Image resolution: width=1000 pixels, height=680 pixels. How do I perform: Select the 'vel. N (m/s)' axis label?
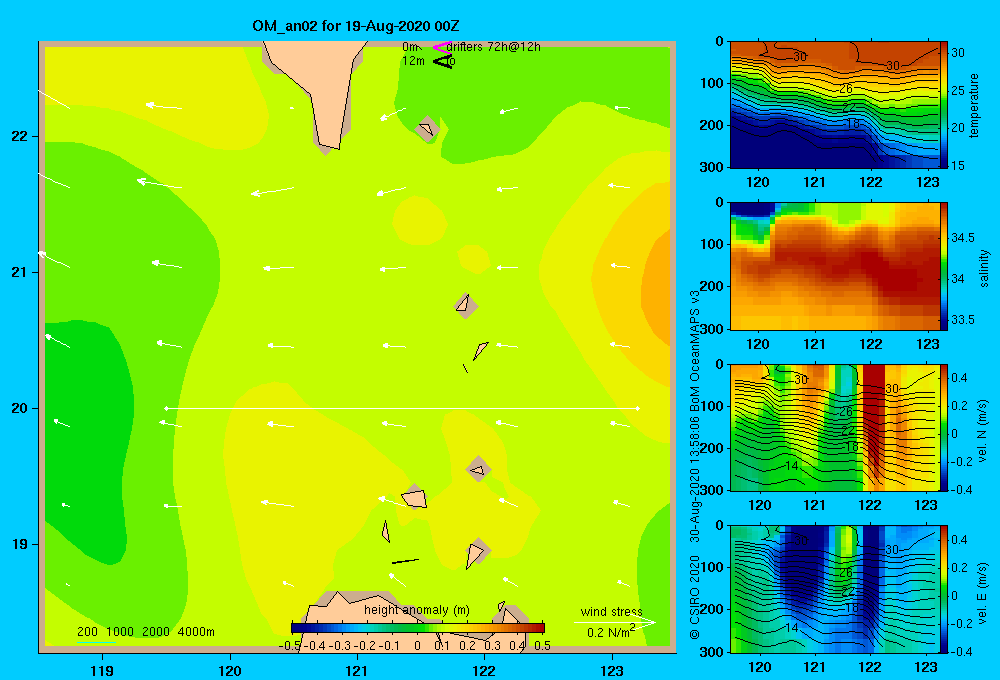[983, 431]
